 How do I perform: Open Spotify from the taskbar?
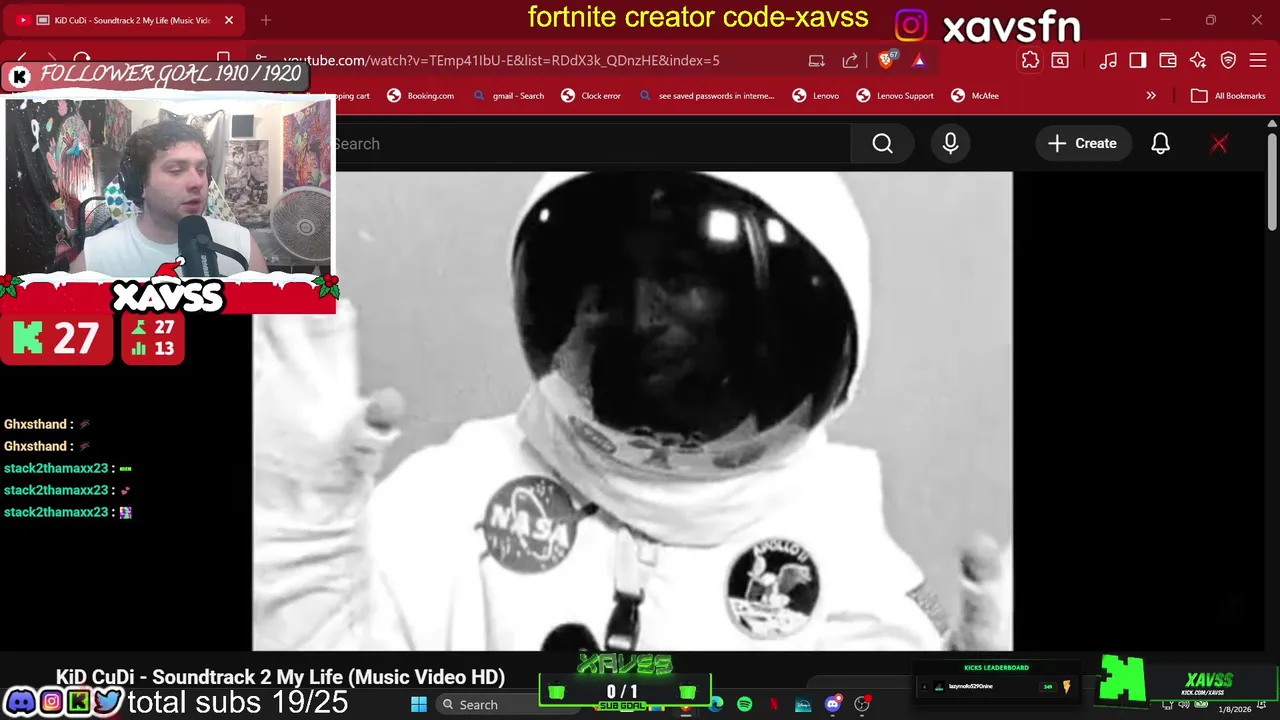click(x=745, y=705)
